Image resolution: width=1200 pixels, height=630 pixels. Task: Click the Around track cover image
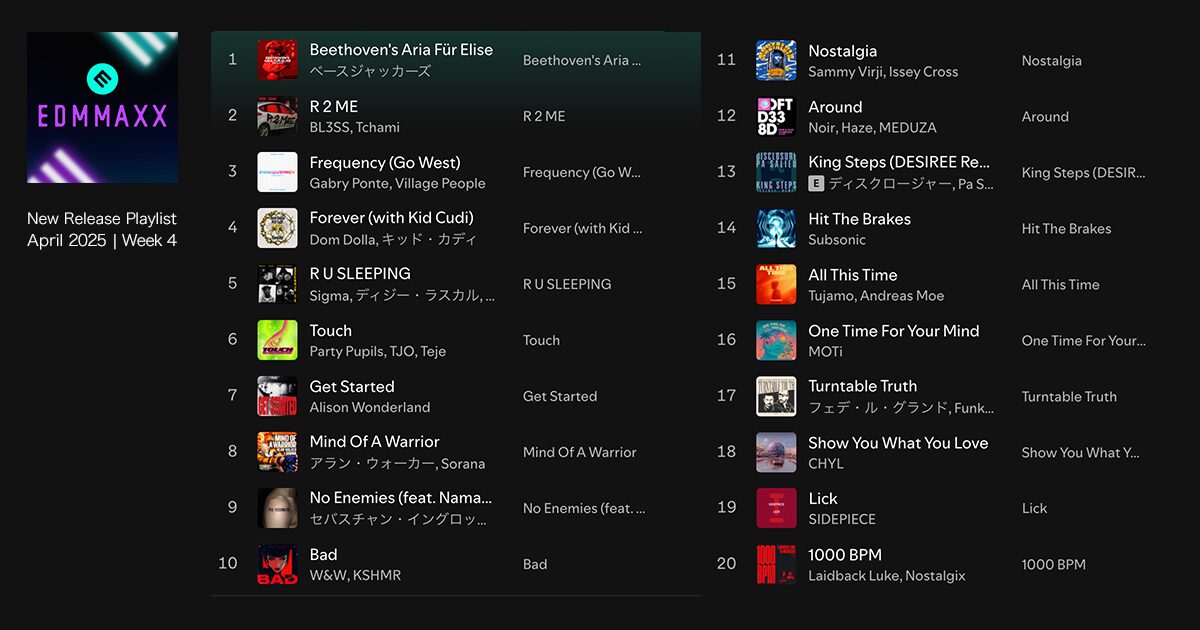tap(776, 116)
